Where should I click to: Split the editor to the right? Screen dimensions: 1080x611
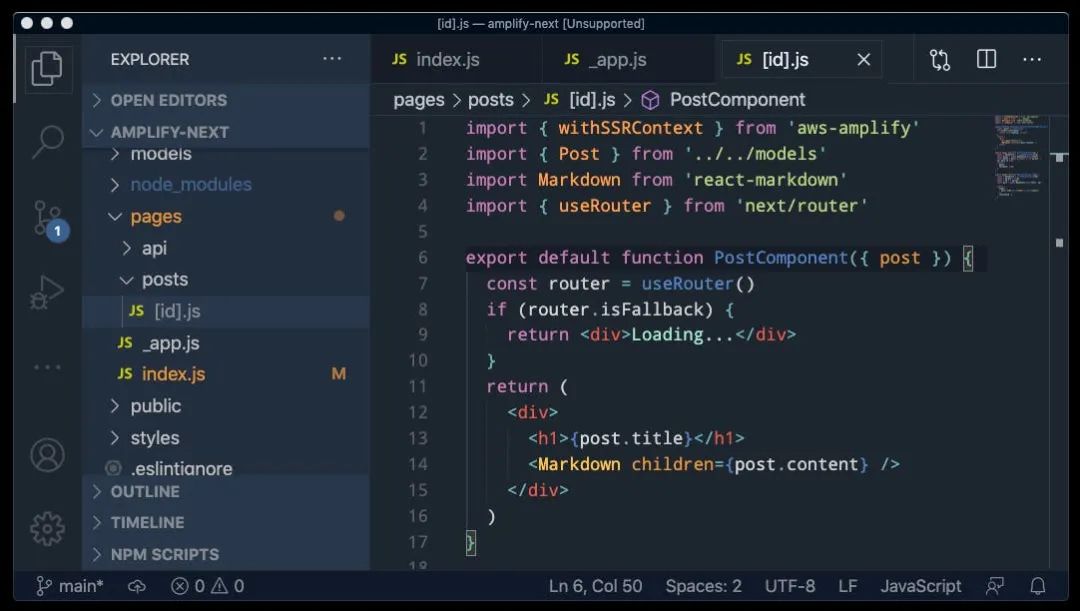(x=986, y=59)
